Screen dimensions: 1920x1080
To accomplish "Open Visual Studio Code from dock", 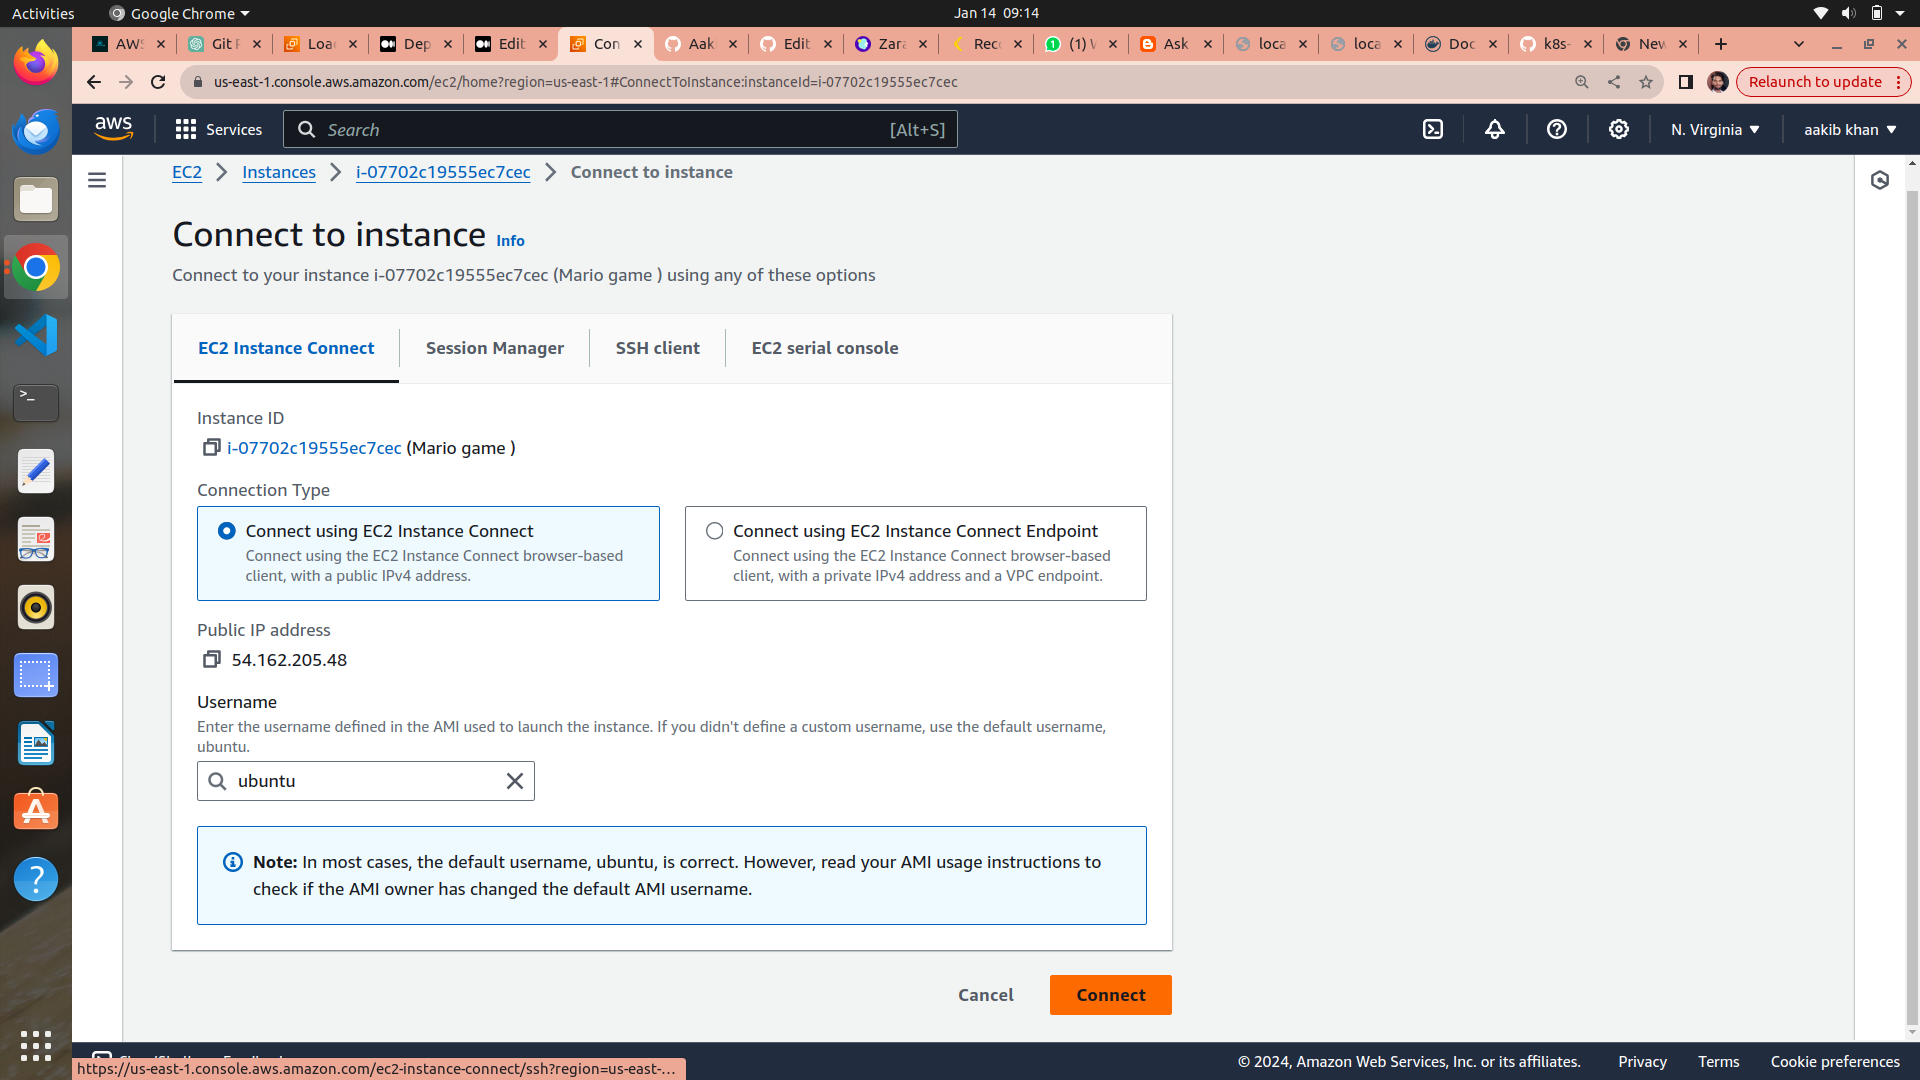I will coord(36,335).
